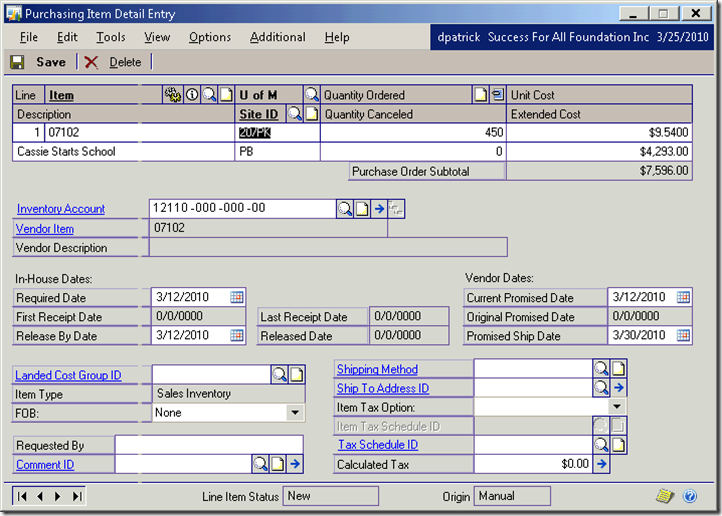Click the Delete button label
Screen dimensions: 722x516
click(x=125, y=62)
